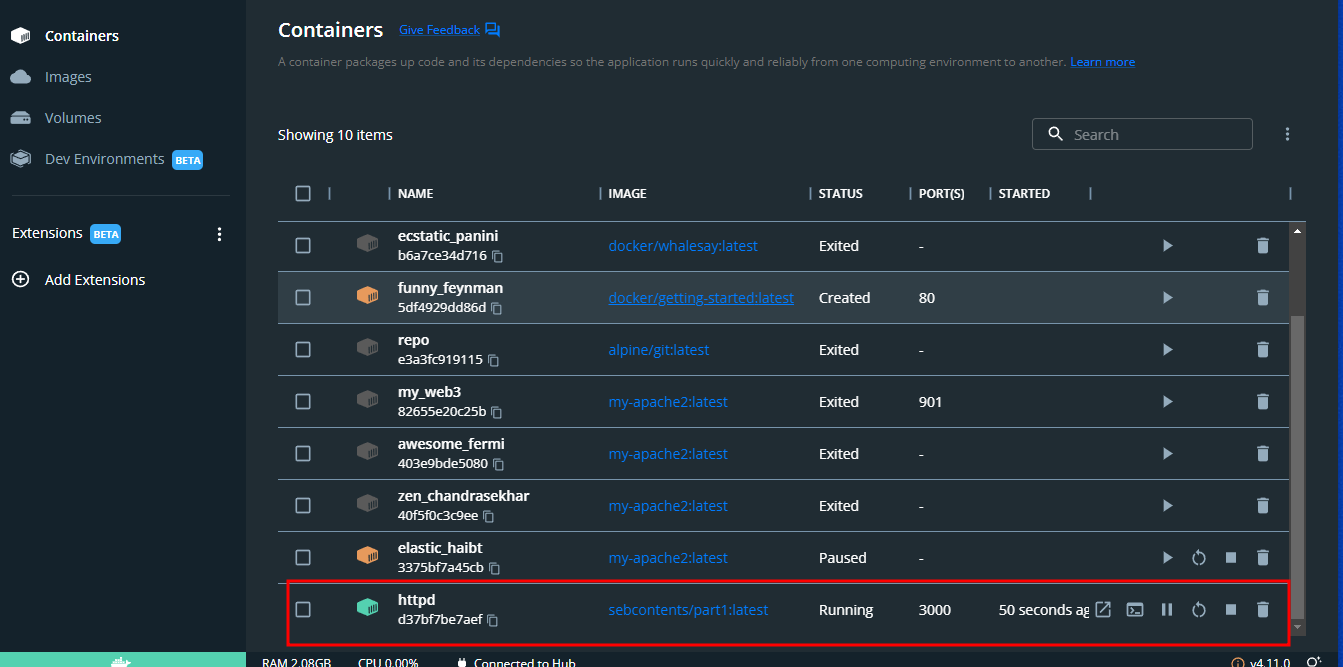This screenshot has height=667, width=1343.
Task: Check the ecstatic_panini row checkbox
Action: pos(303,245)
